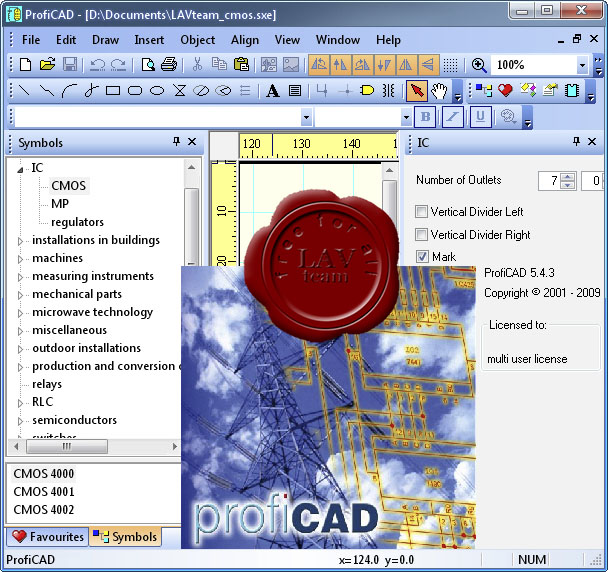This screenshot has width=608, height=572.
Task: Expand measuring instruments tree node
Action: click(20, 277)
